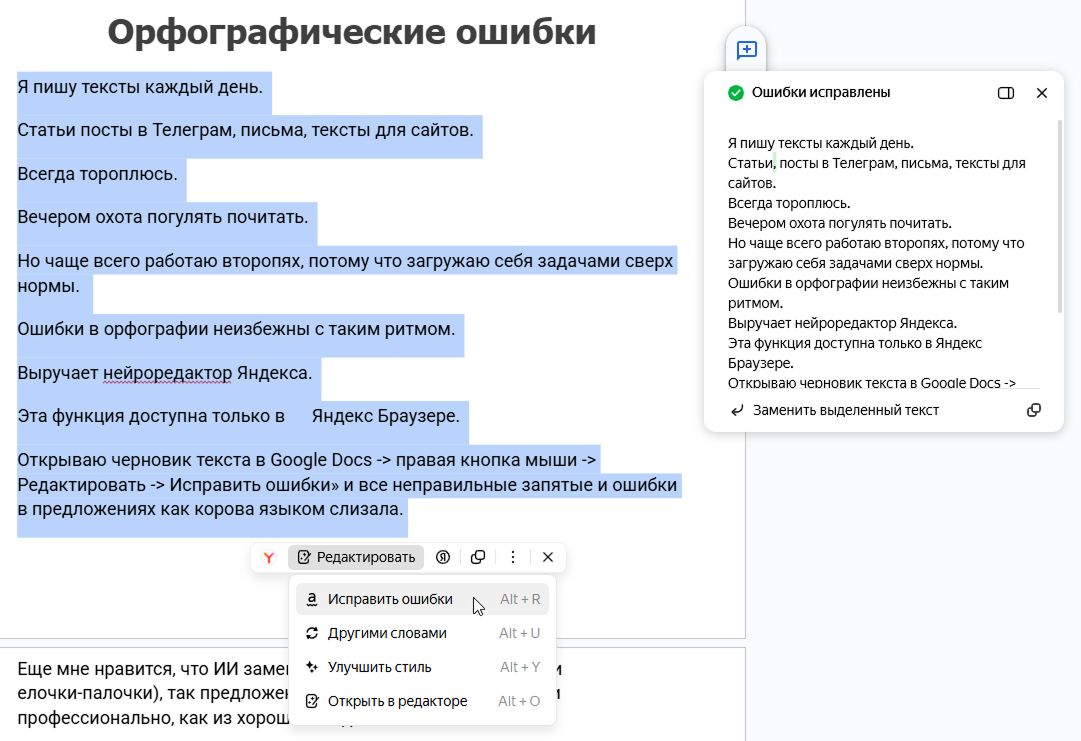Click the Яндекс neuro icon in the toolbar

[x=443, y=557]
